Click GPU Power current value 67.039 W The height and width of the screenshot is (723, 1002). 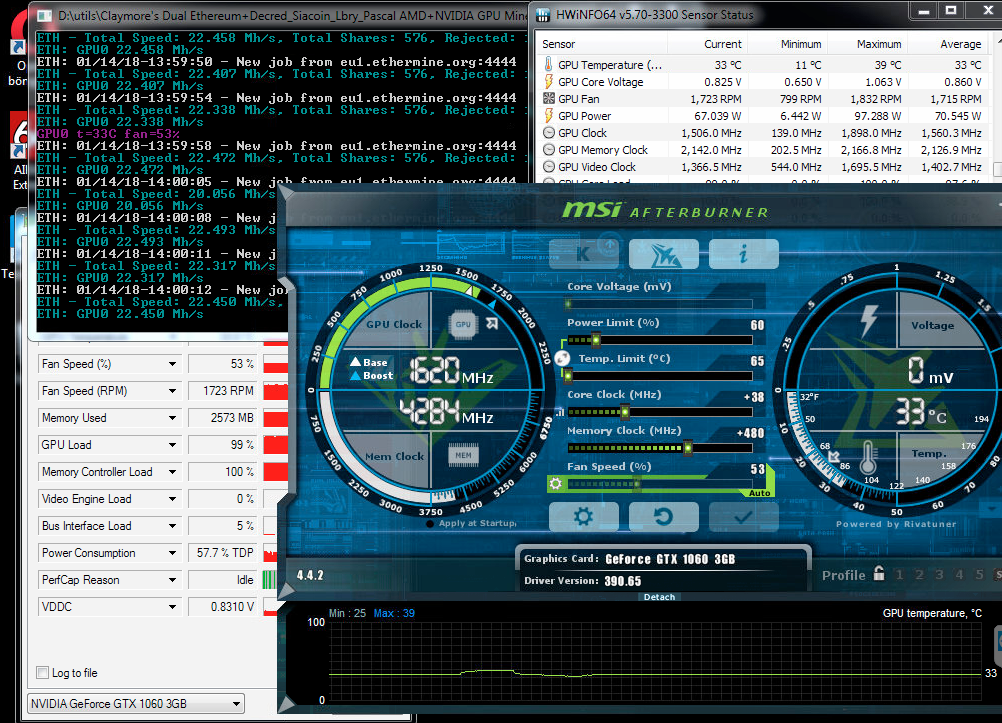pyautogui.click(x=718, y=116)
